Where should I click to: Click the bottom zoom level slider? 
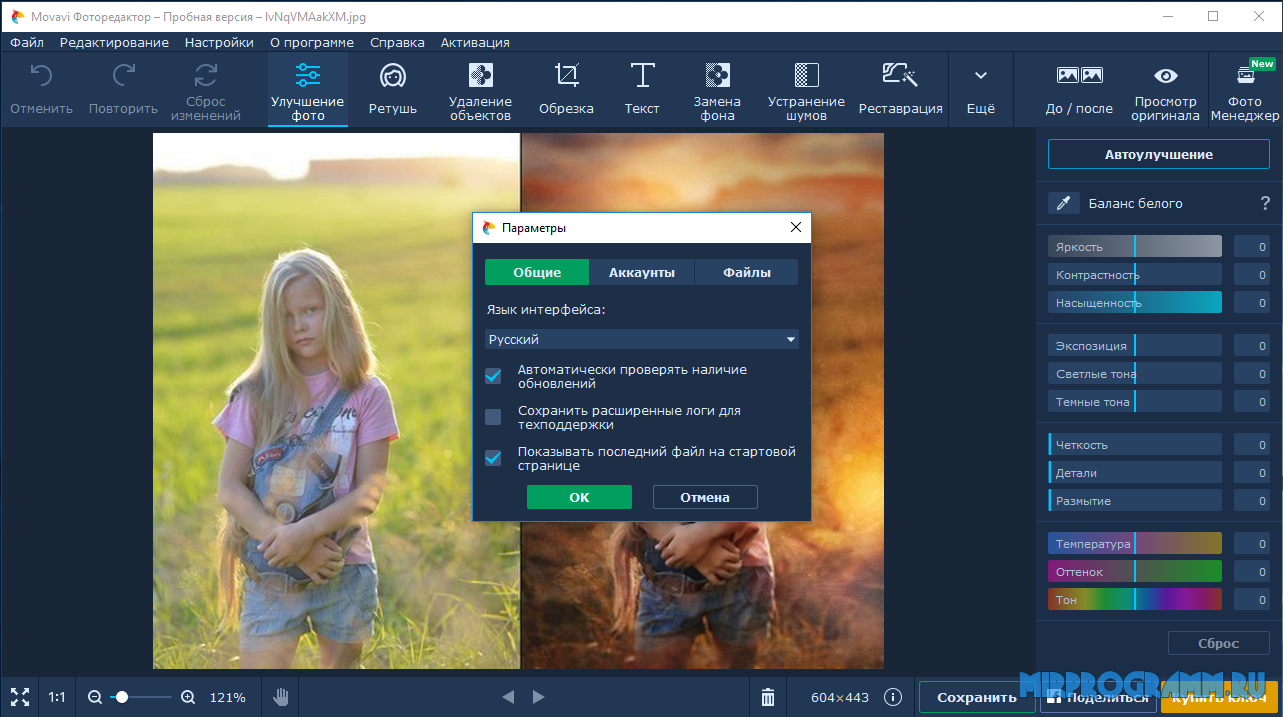140,697
